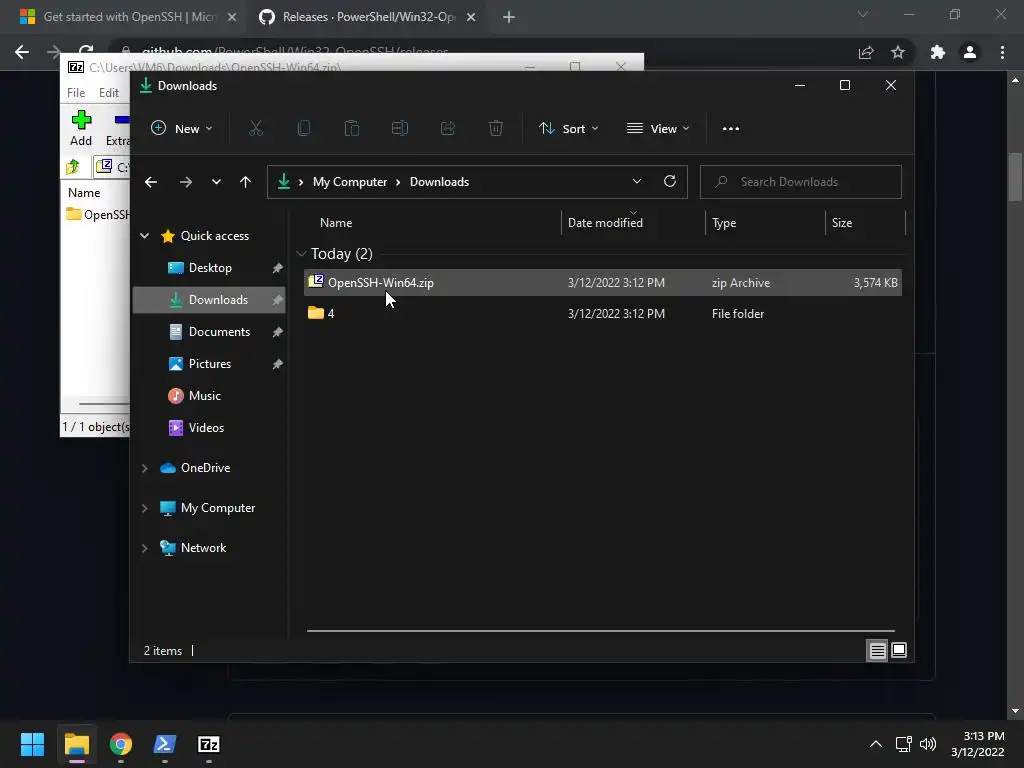The width and height of the screenshot is (1024, 768).
Task: Switch to details view layout icon
Action: (877, 650)
